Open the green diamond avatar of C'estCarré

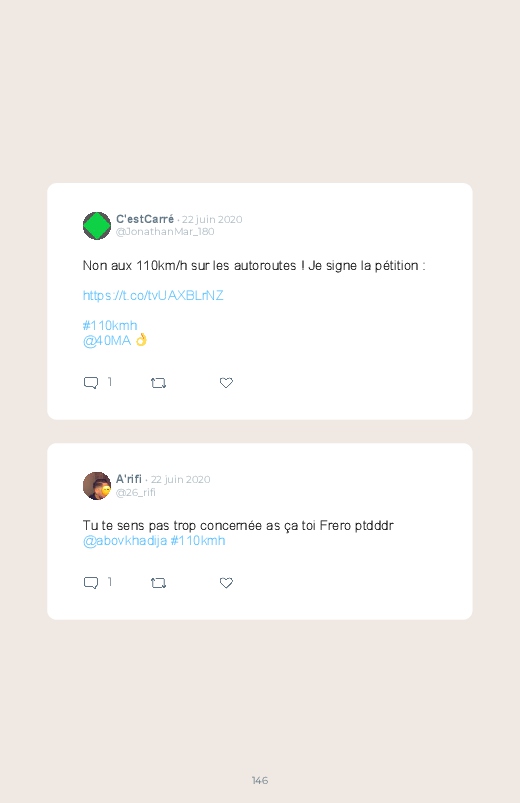97,226
